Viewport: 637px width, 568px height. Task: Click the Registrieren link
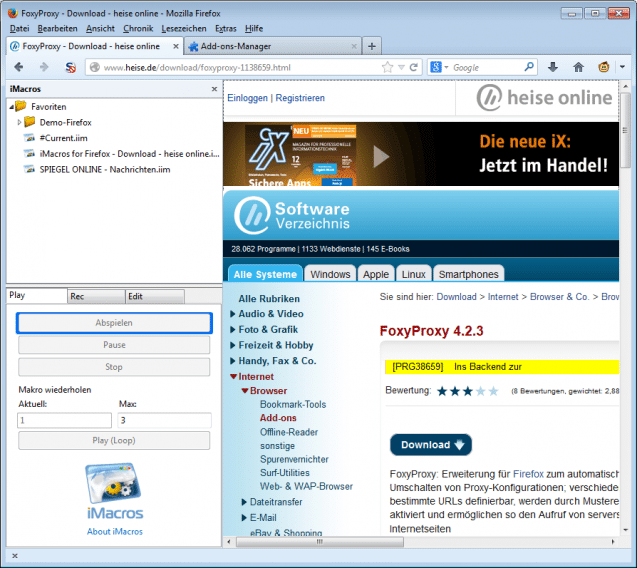click(x=300, y=98)
